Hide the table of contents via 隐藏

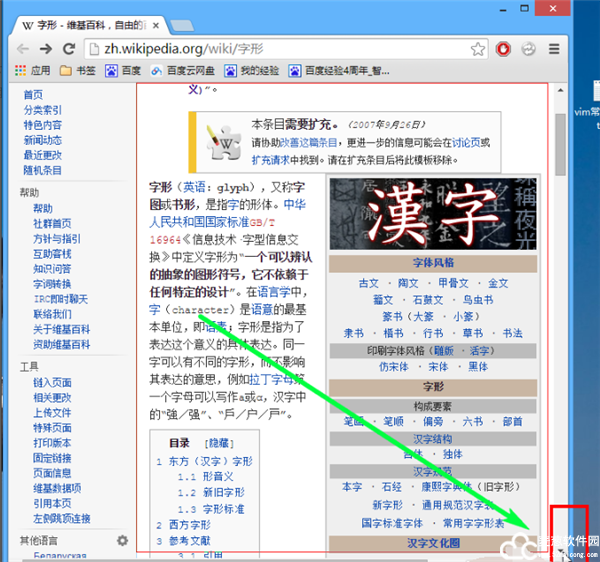218,443
